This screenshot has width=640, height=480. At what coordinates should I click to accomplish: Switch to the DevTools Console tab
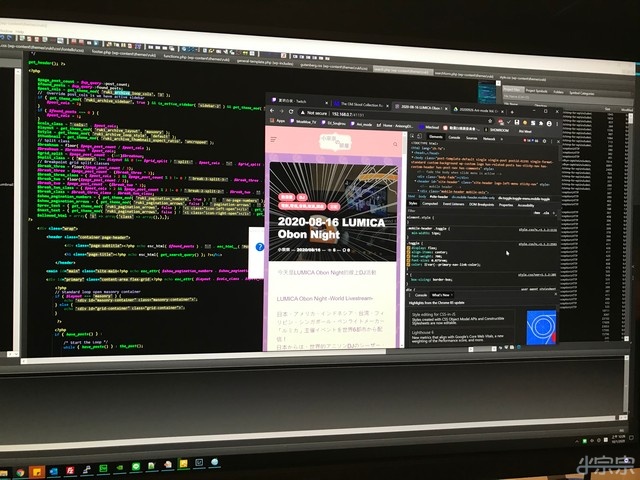[457, 140]
